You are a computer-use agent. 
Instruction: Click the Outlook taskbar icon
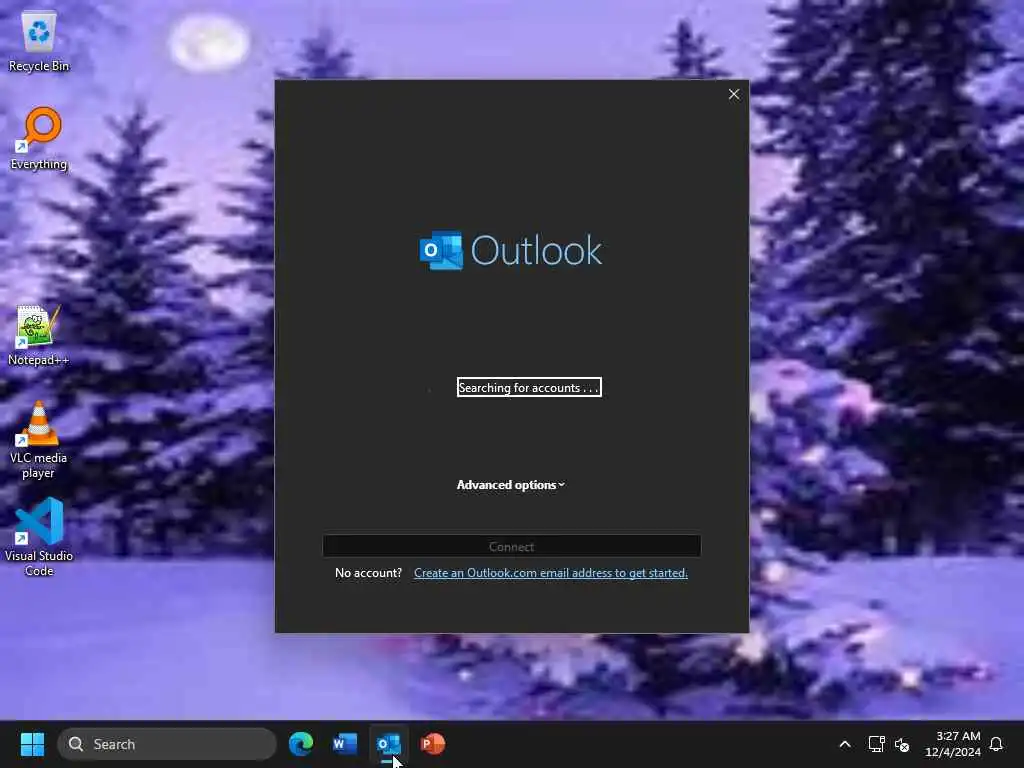(389, 744)
